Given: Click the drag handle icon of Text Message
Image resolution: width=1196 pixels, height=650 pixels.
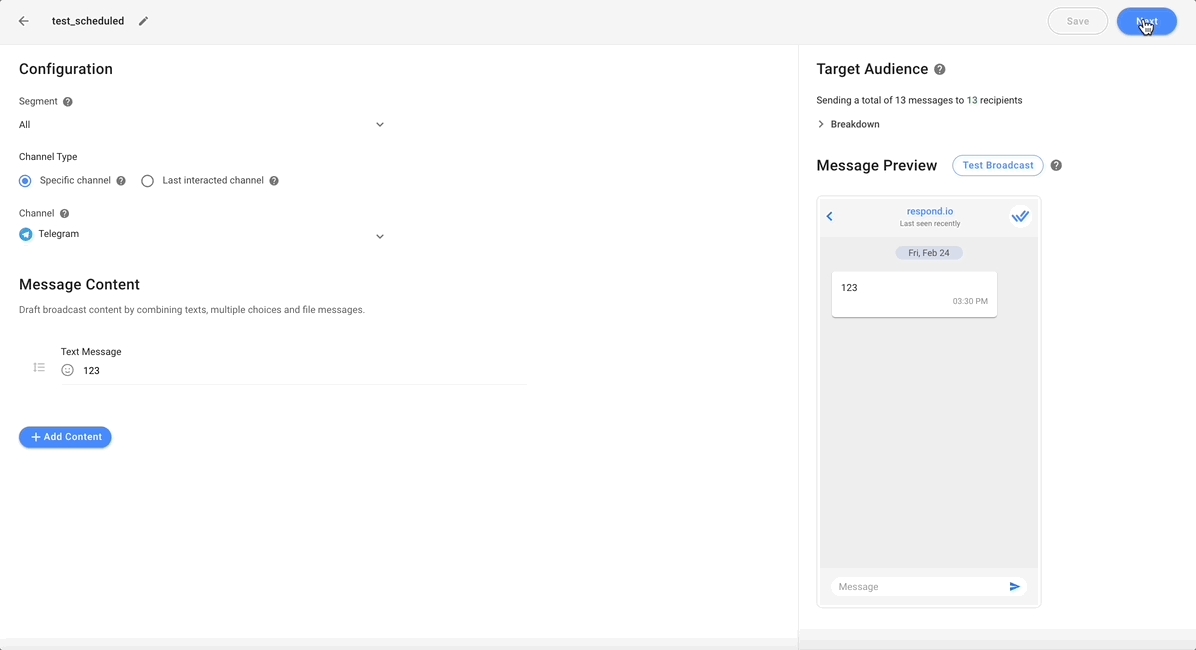Looking at the screenshot, I should (x=39, y=368).
